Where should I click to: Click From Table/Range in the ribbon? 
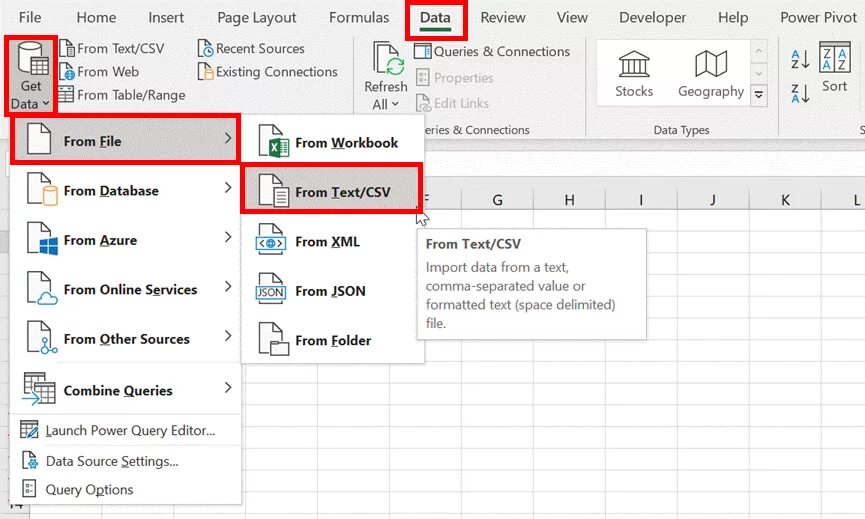(x=122, y=95)
